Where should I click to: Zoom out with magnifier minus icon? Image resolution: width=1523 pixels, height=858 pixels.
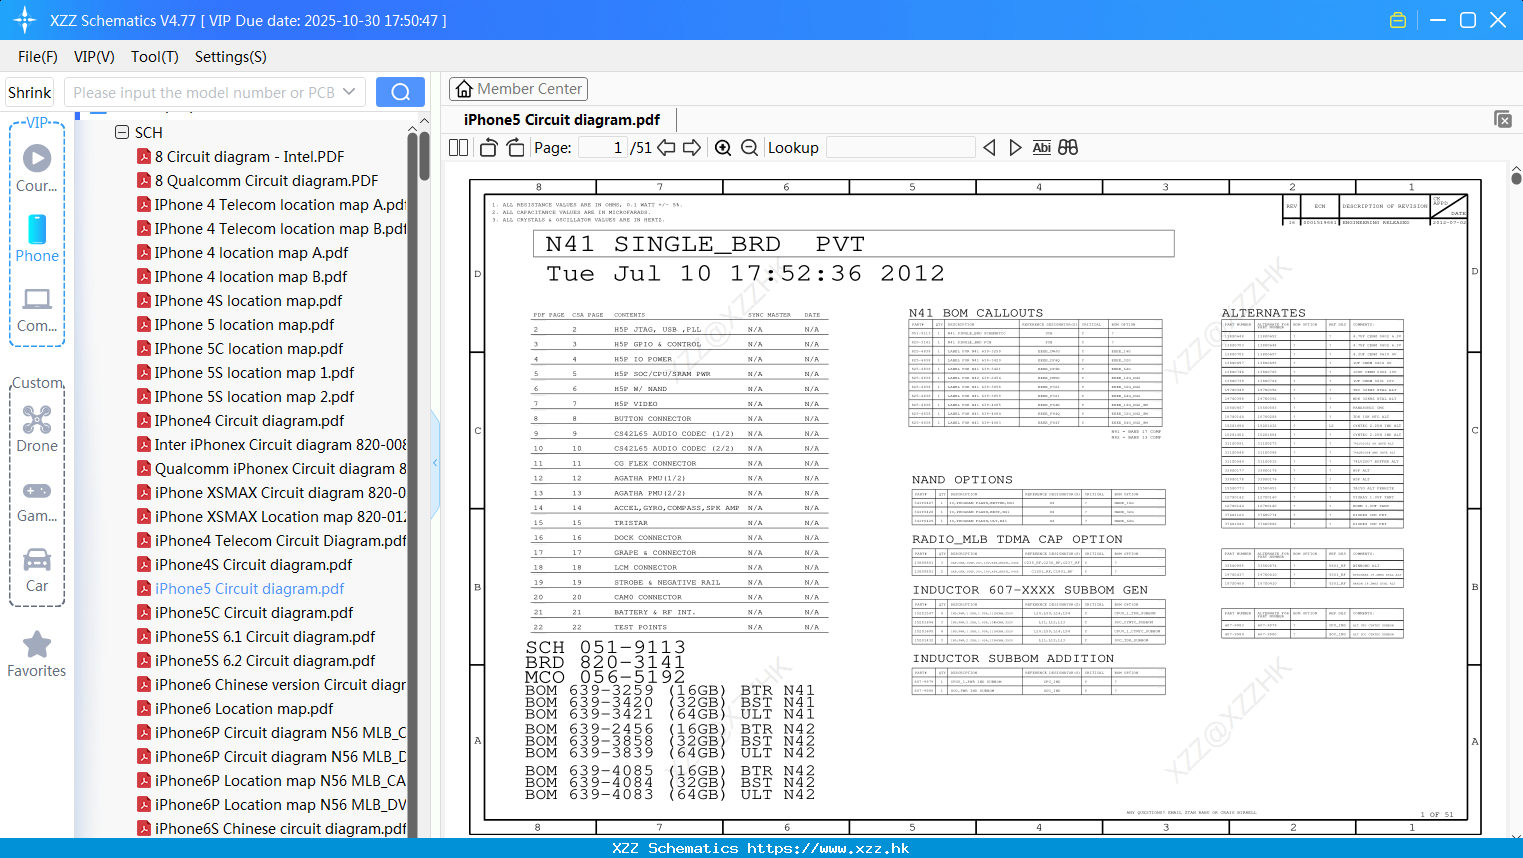pyautogui.click(x=749, y=148)
